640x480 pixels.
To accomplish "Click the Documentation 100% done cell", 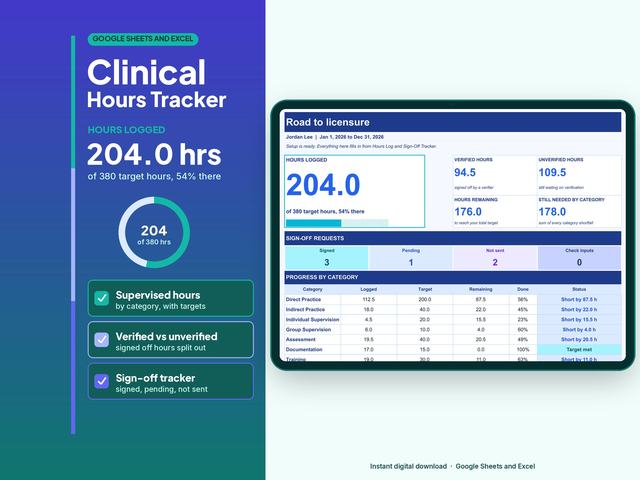I will [523, 349].
